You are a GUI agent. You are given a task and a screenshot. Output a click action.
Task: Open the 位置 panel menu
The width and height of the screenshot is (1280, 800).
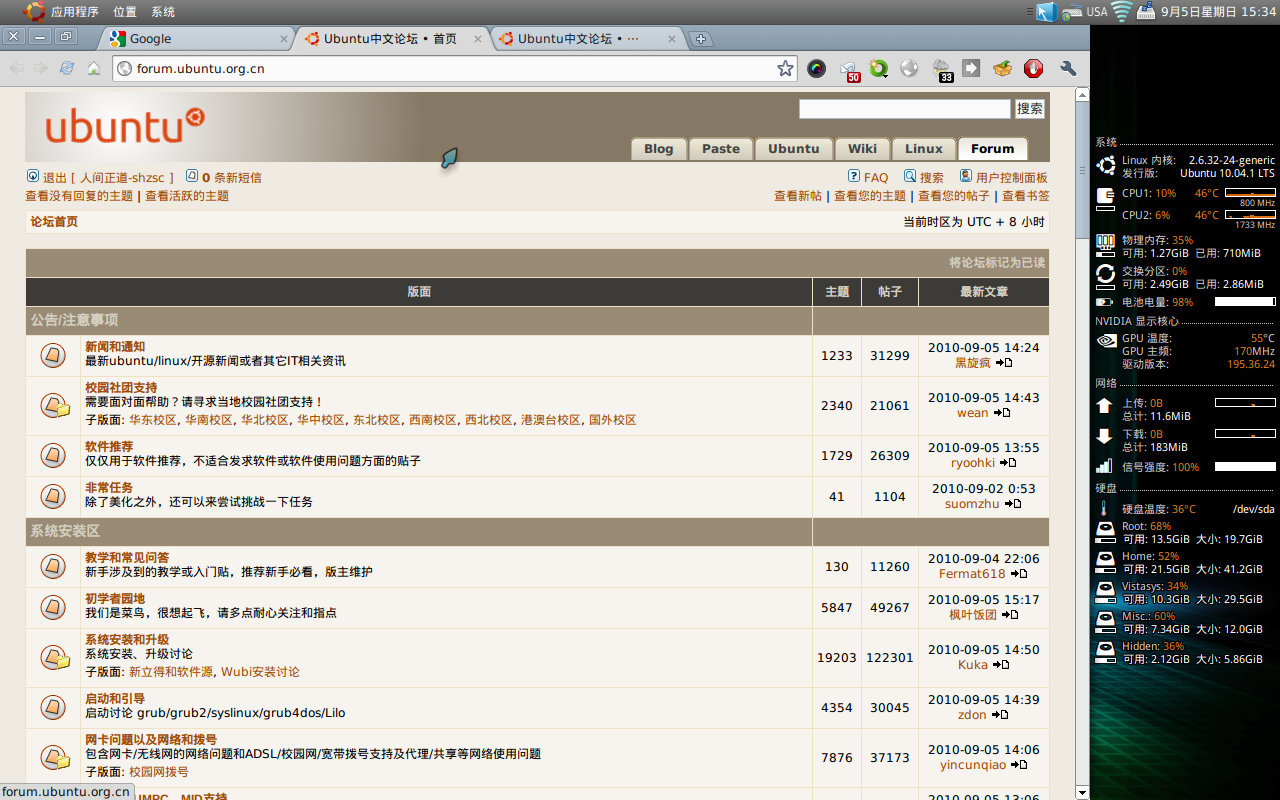pos(125,12)
